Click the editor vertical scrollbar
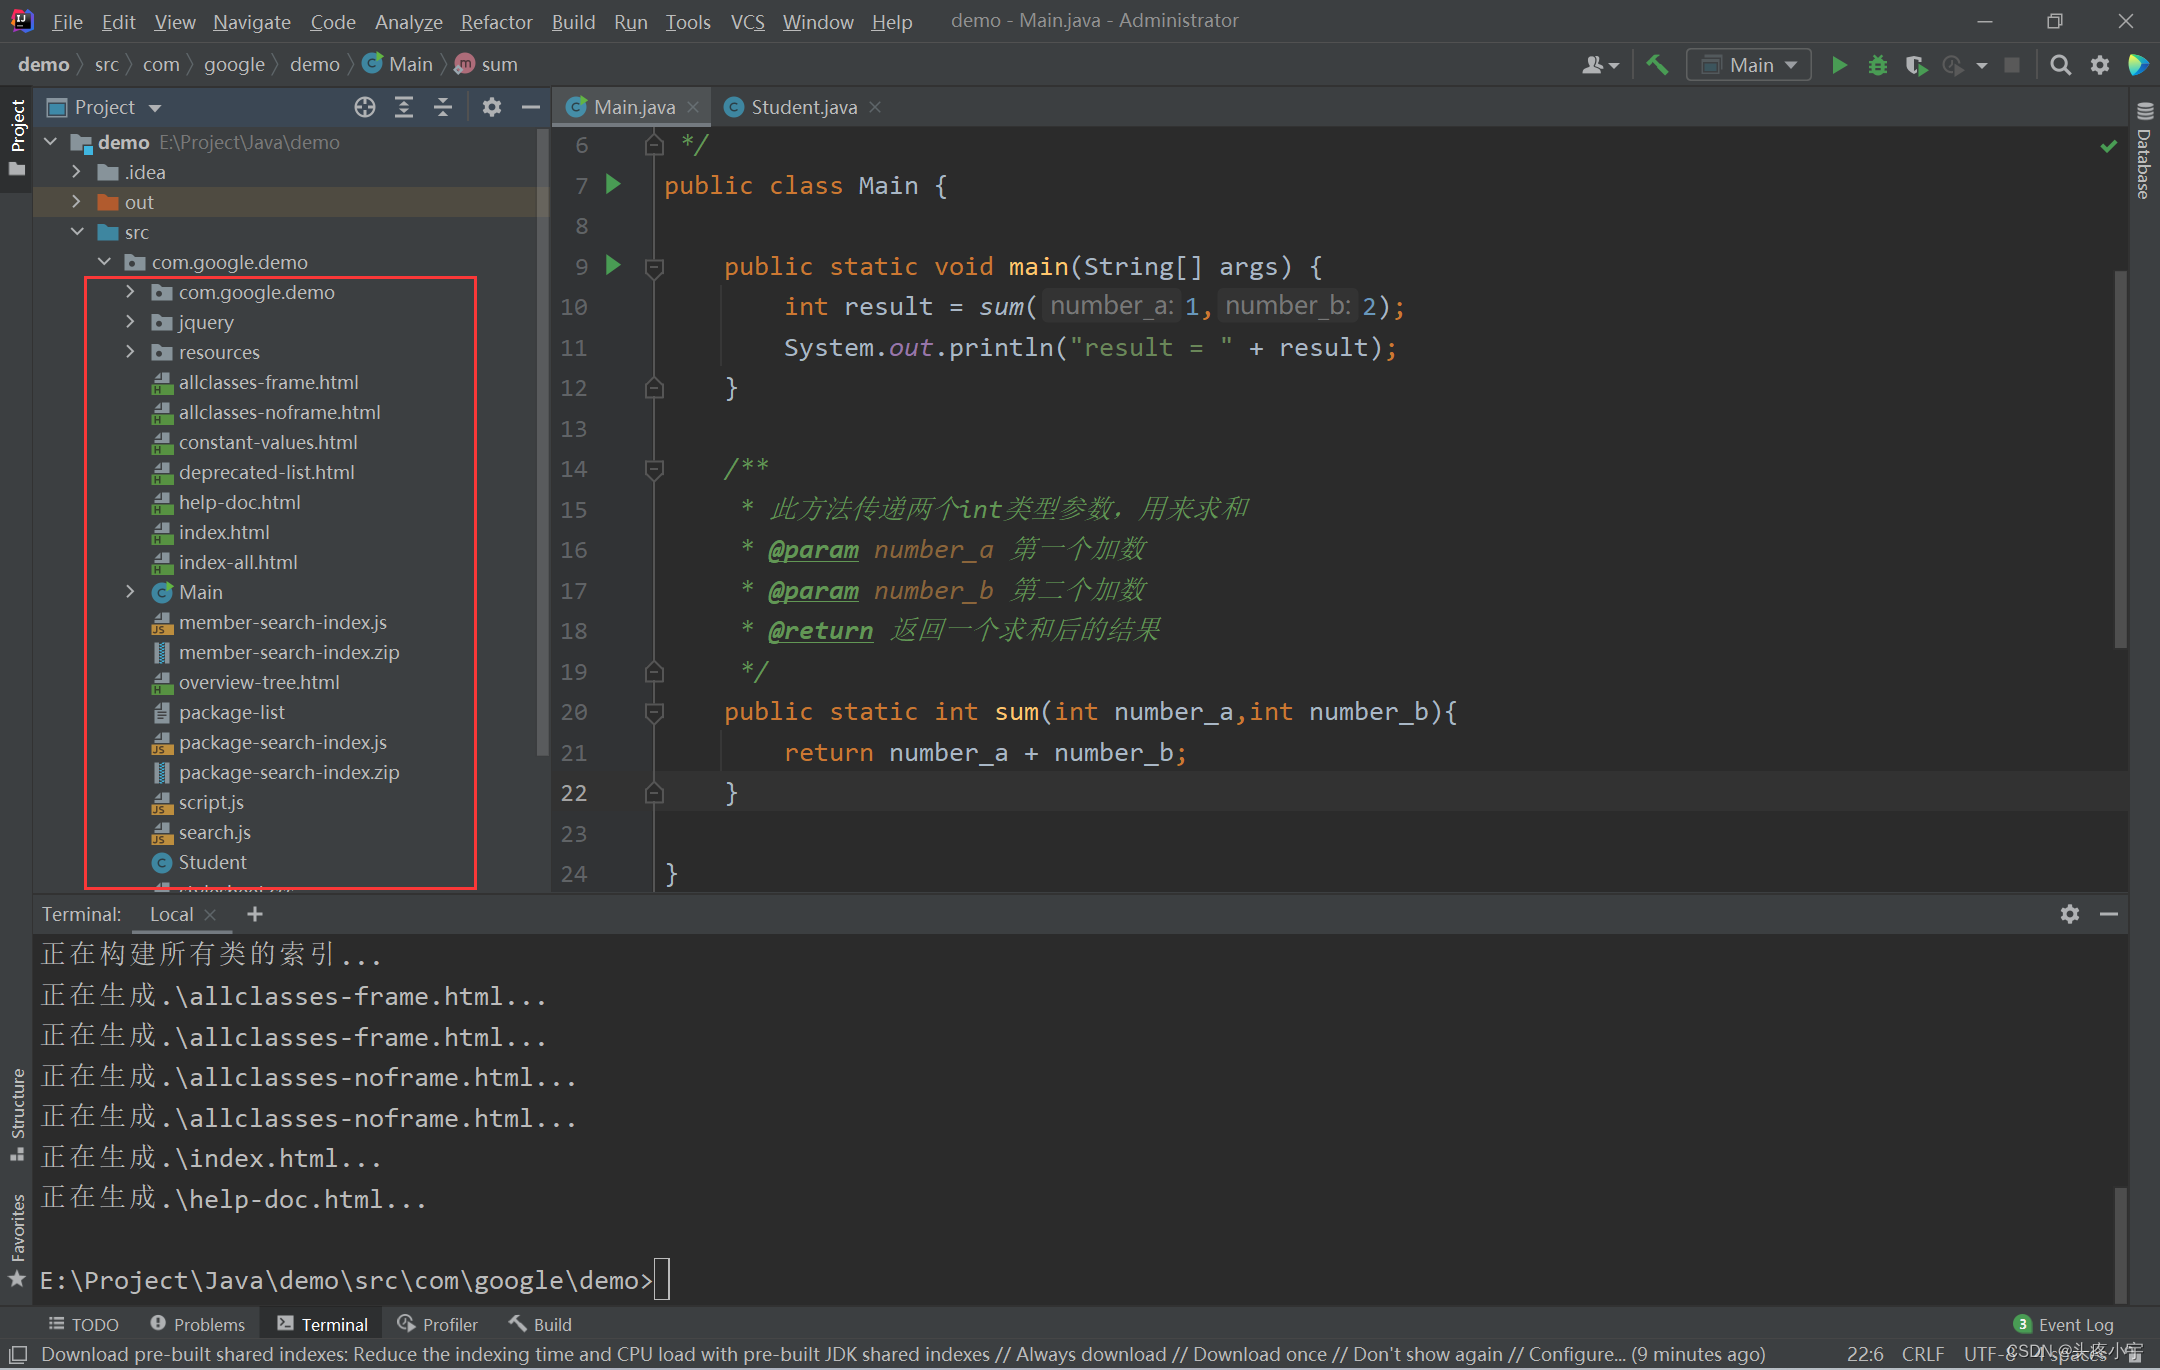The height and width of the screenshot is (1370, 2160). pyautogui.click(x=2121, y=460)
